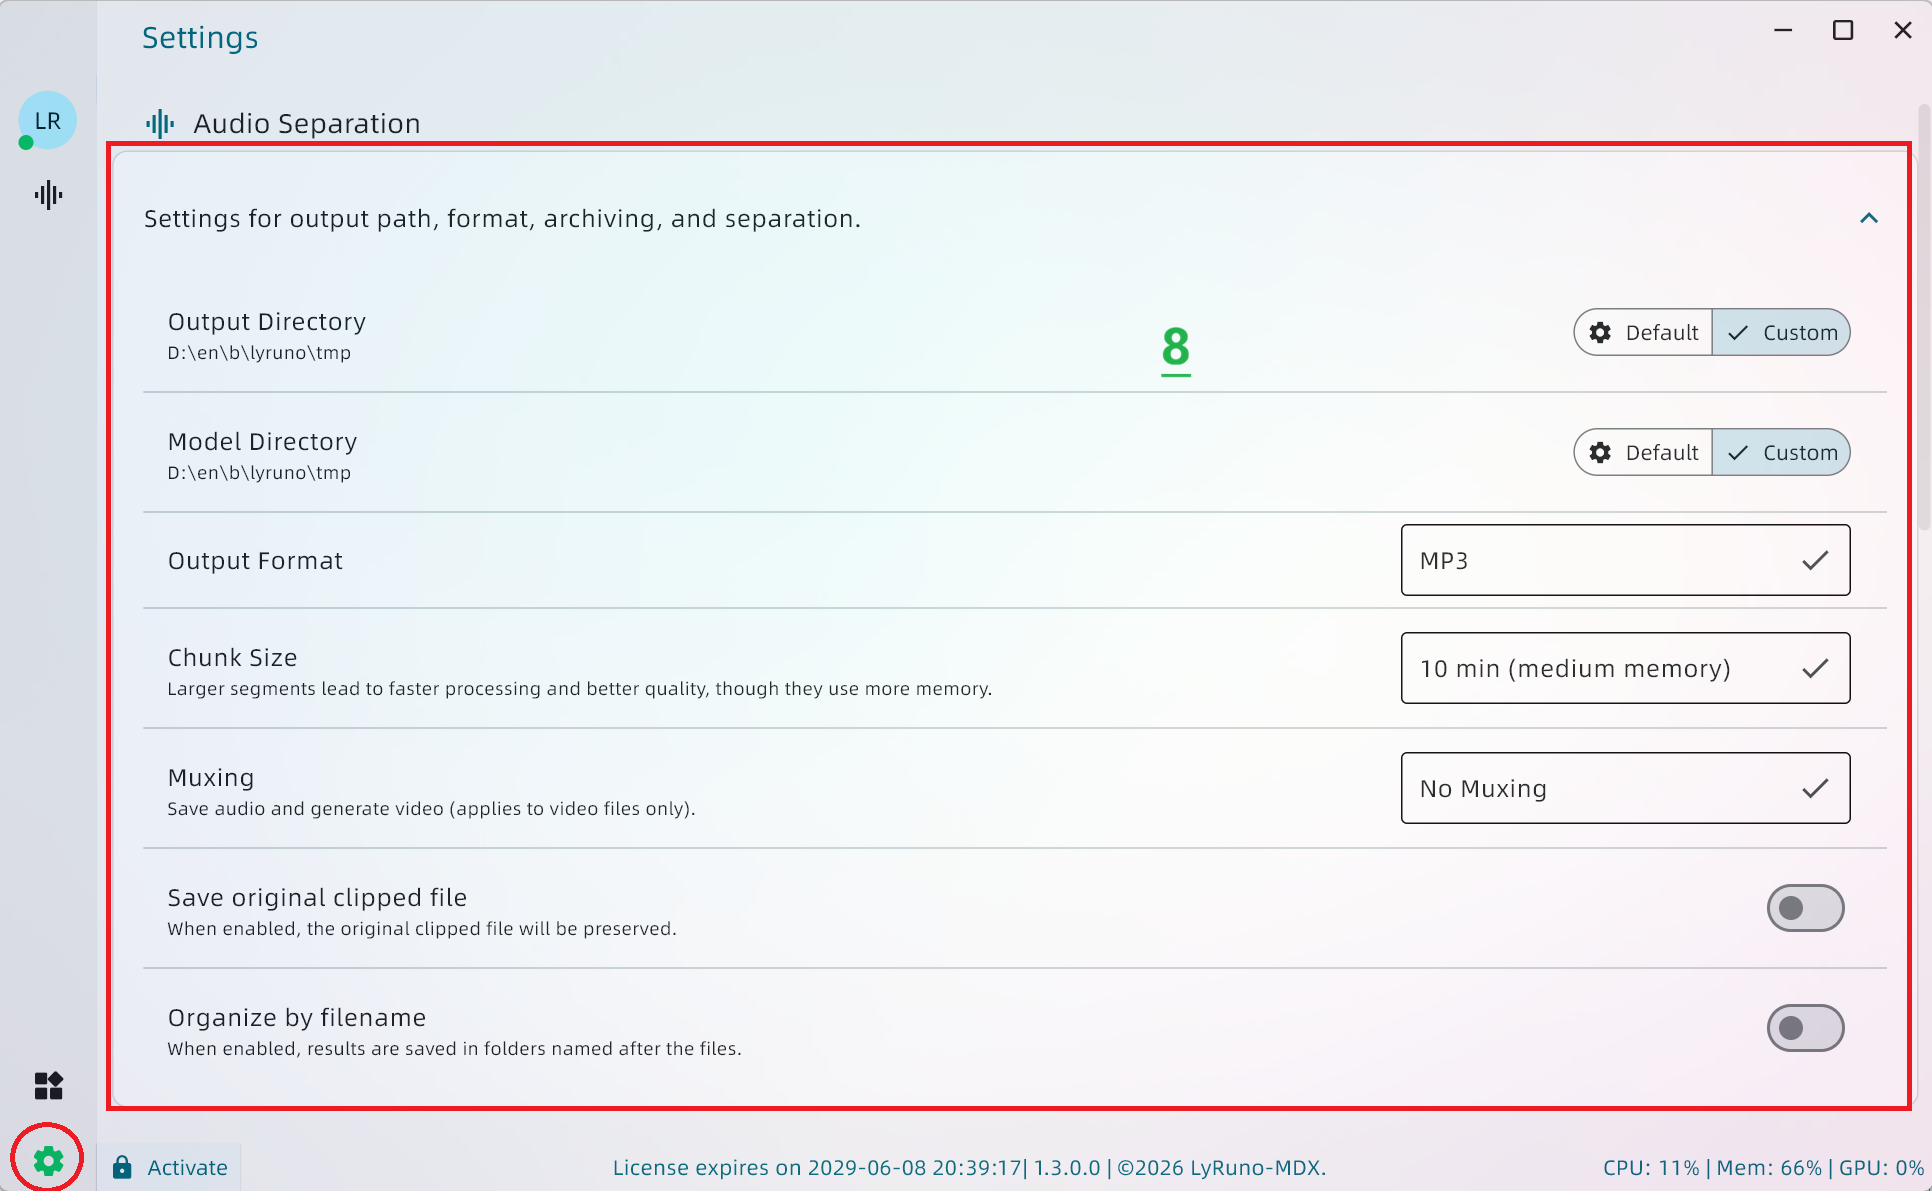The height and width of the screenshot is (1191, 1932).
Task: Open the Muxing dropdown set to No Muxing
Action: tap(1624, 788)
